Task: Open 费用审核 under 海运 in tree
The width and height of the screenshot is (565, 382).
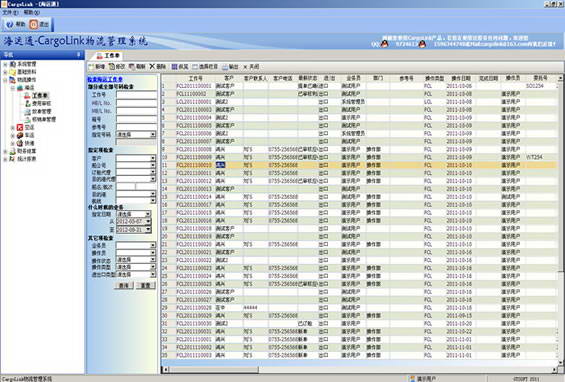Action: pyautogui.click(x=38, y=103)
